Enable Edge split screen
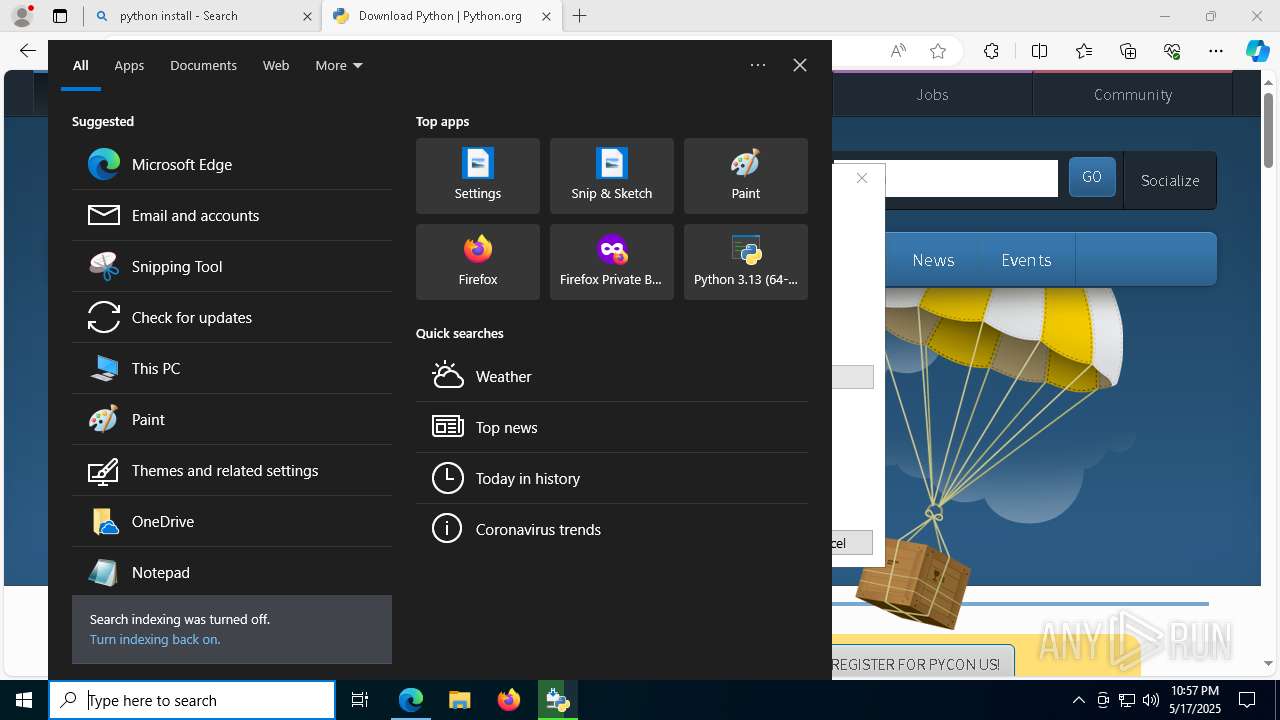This screenshot has height=720, width=1280. tap(1039, 51)
